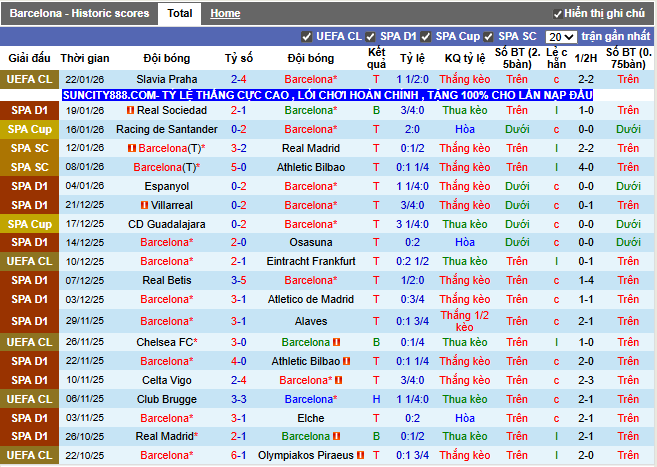Open the SUNCITY888.COM banner ad link
This screenshot has height=467, width=657.
point(328,95)
